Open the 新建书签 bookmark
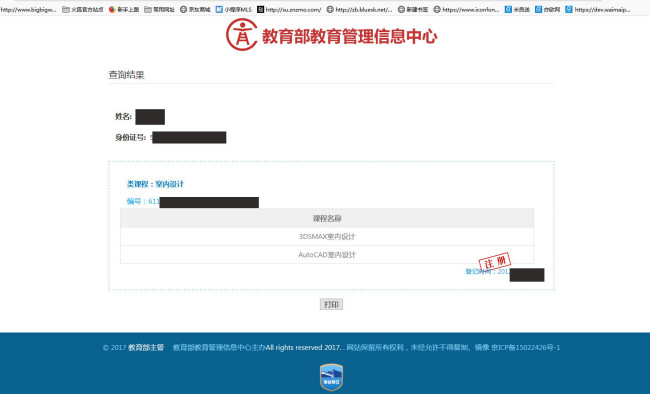This screenshot has height=394, width=650. [x=413, y=9]
